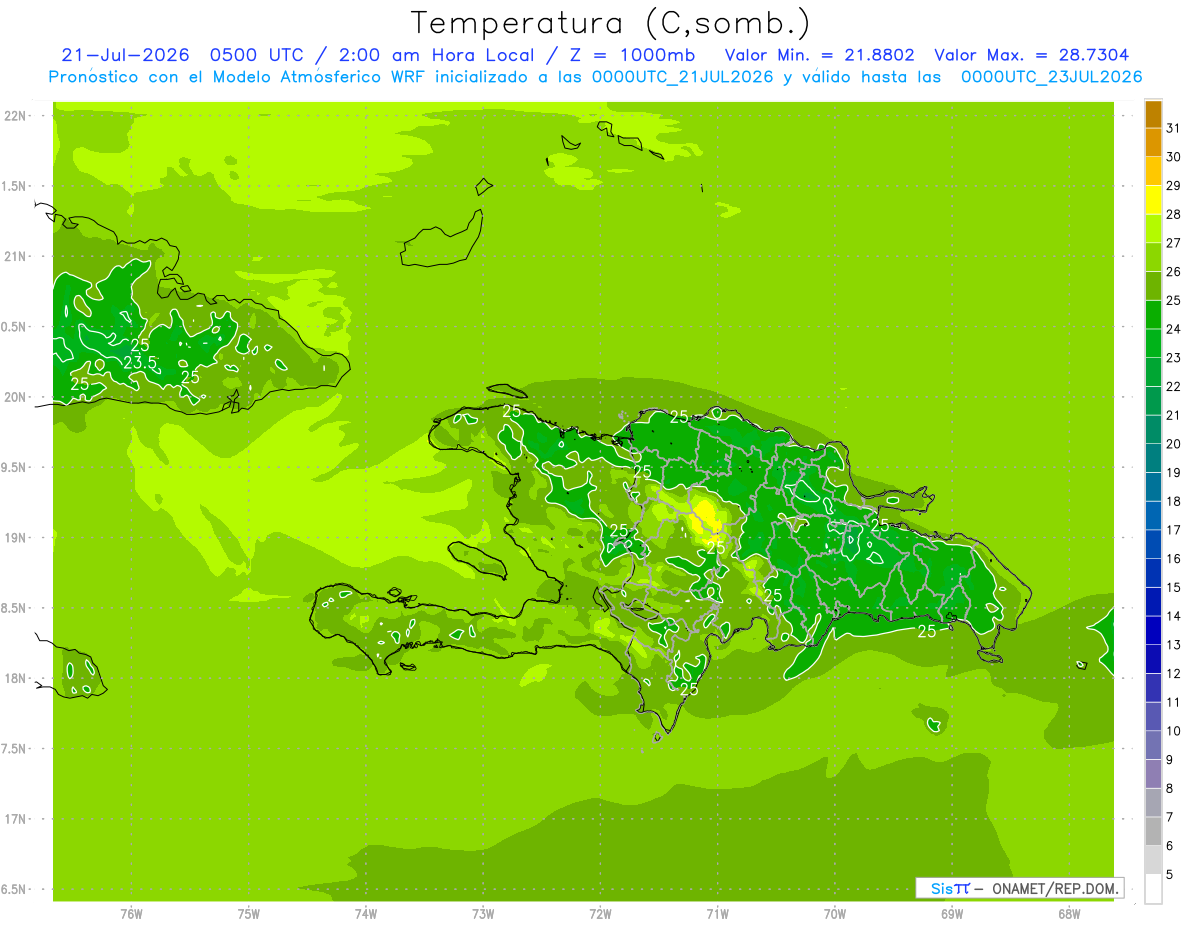Click the 31 degree orange legend swatch

coord(1153,114)
